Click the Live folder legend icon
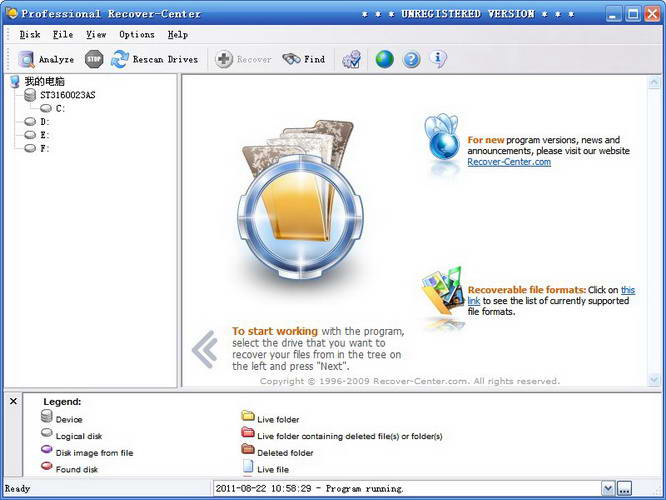666x500 pixels. click(x=248, y=416)
